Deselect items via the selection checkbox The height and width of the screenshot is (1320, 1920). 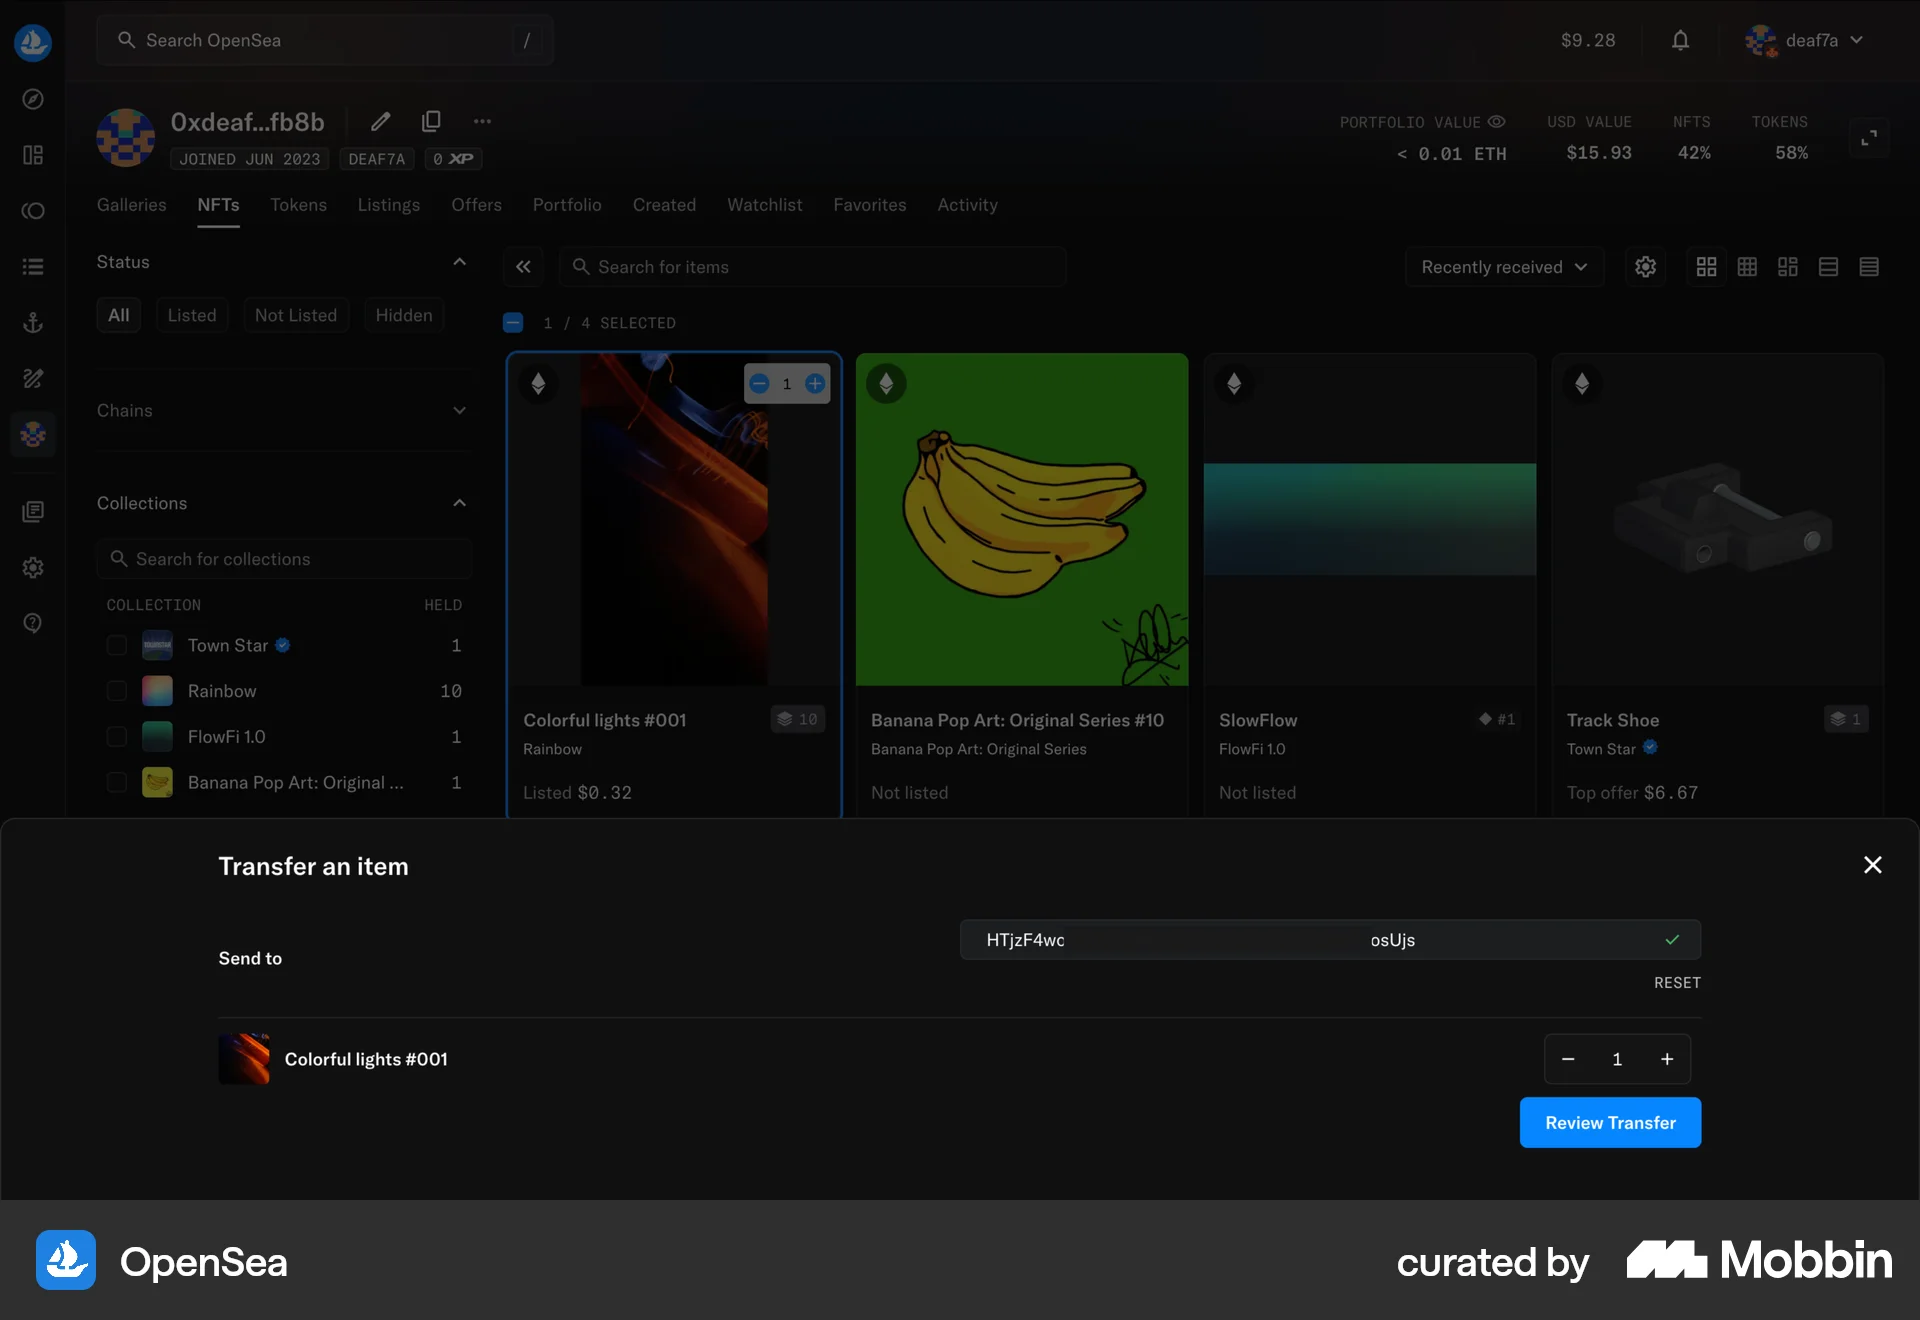(x=513, y=322)
